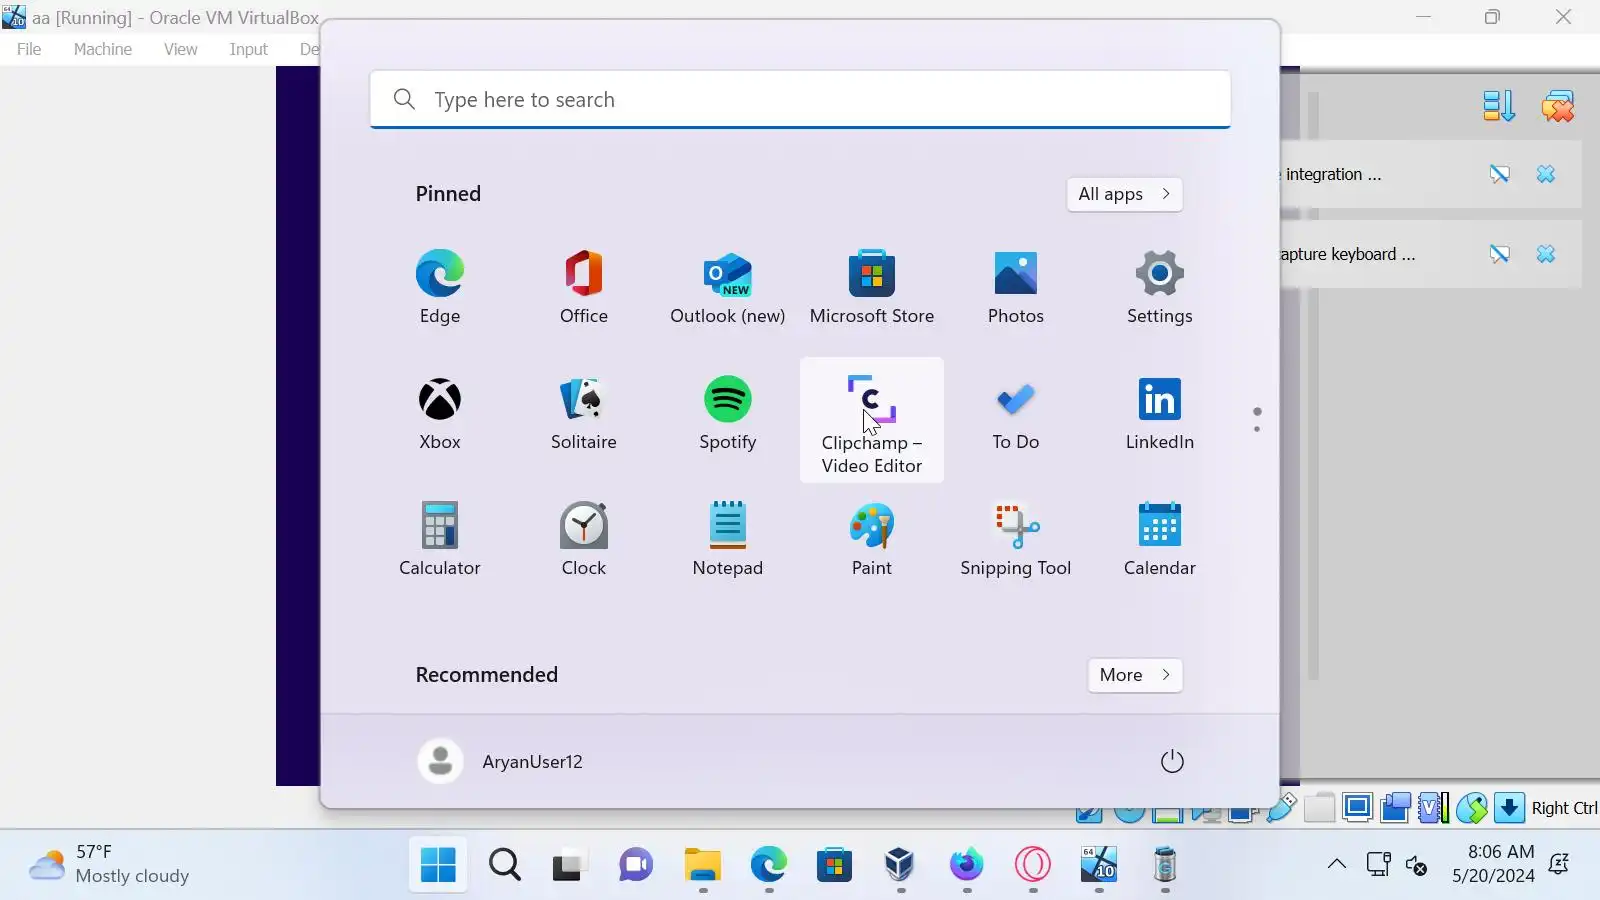Open Settings from the pinned apps
The image size is (1600, 900).
(1160, 288)
